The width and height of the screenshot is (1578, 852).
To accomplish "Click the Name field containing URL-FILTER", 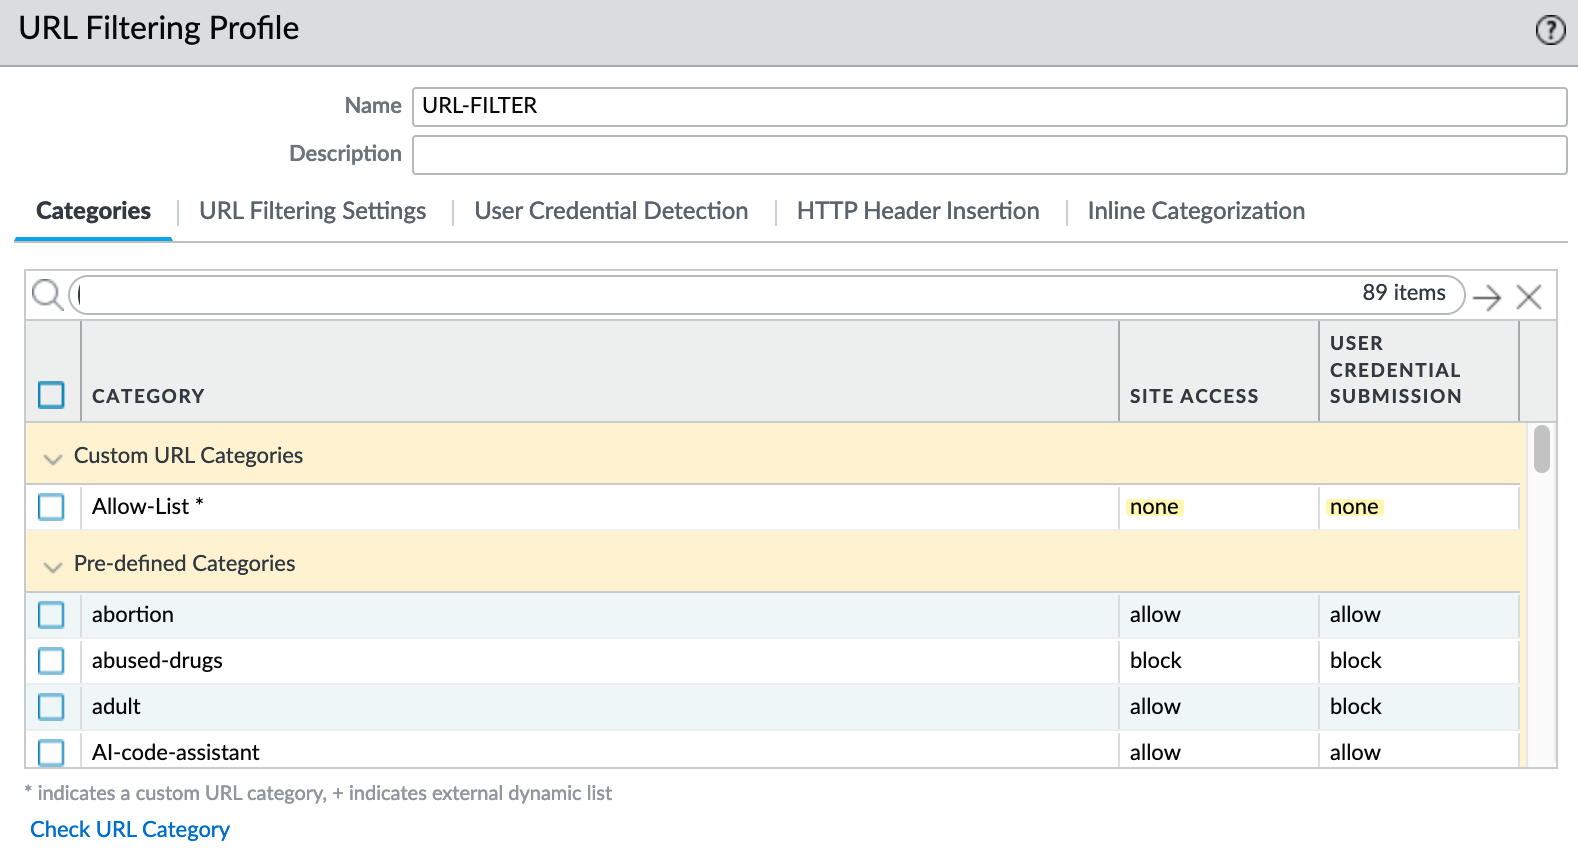I will [989, 107].
